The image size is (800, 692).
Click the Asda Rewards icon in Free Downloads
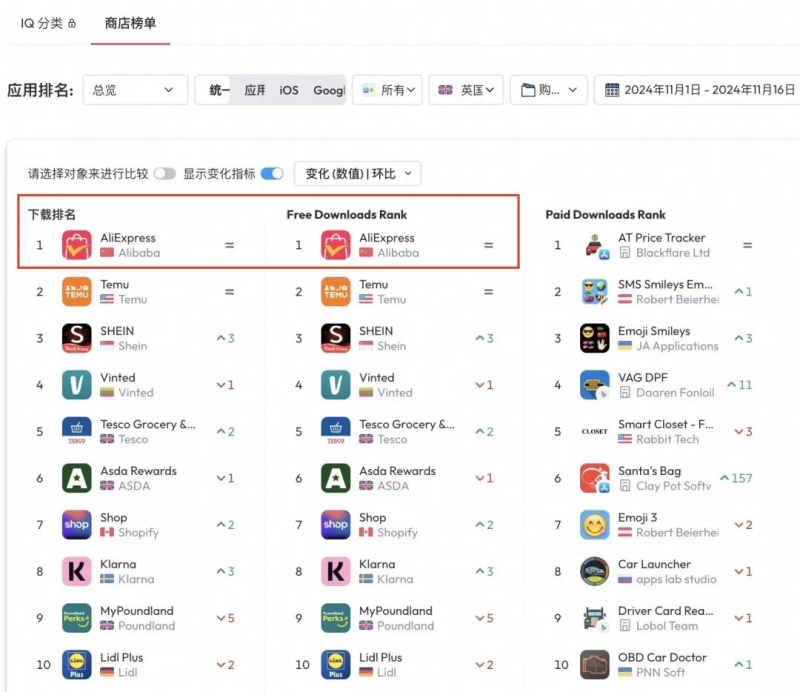[336, 478]
